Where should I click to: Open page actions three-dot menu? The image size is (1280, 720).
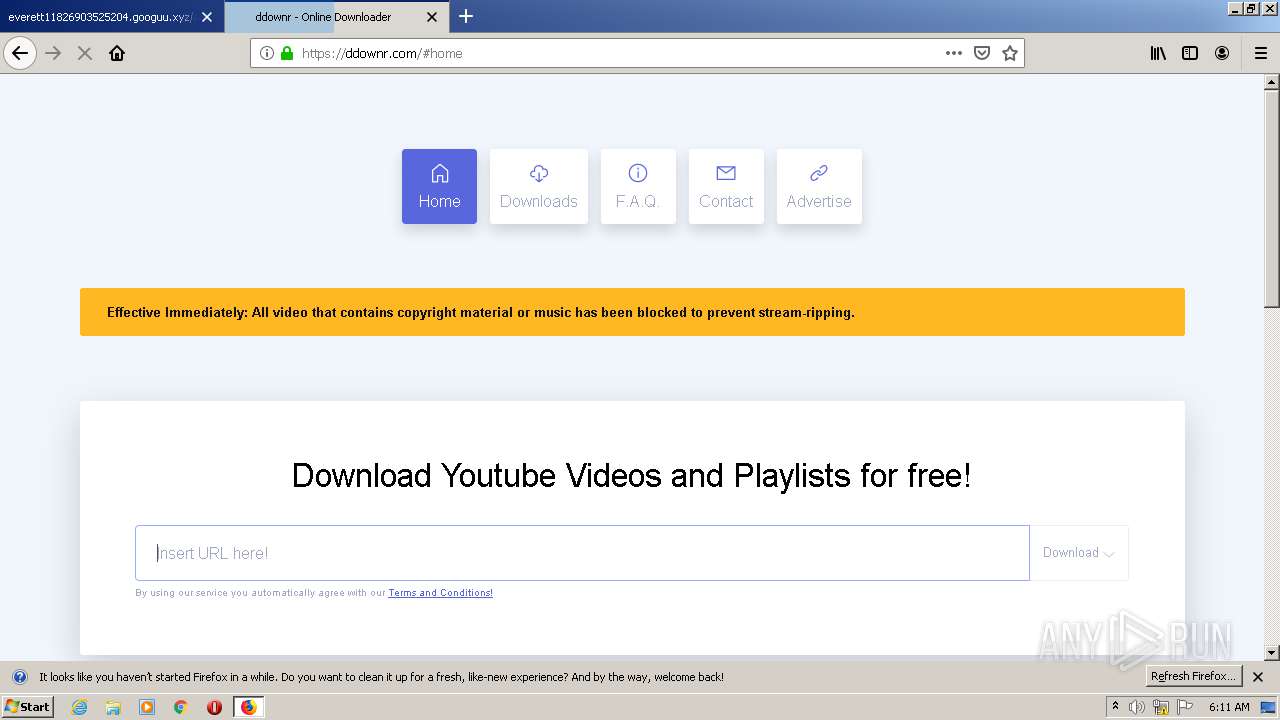[x=954, y=53]
